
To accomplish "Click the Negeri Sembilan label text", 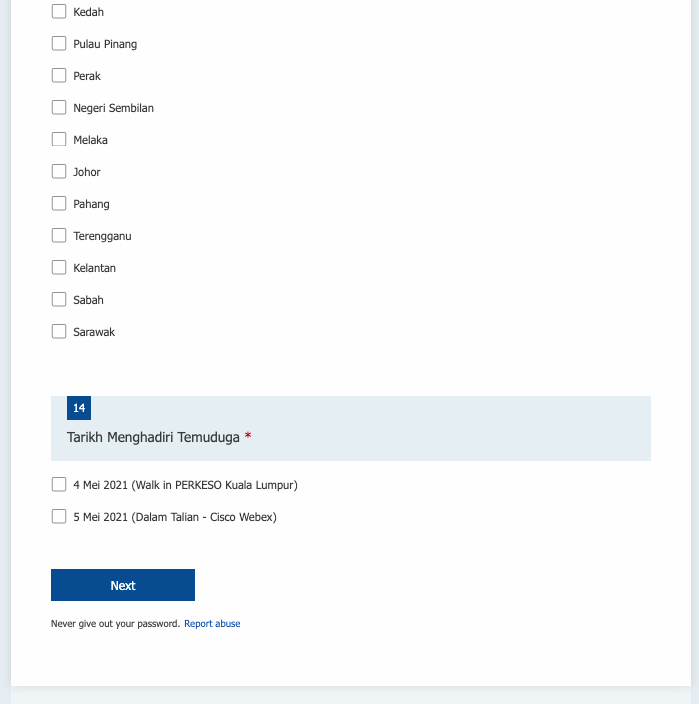I will [x=113, y=108].
